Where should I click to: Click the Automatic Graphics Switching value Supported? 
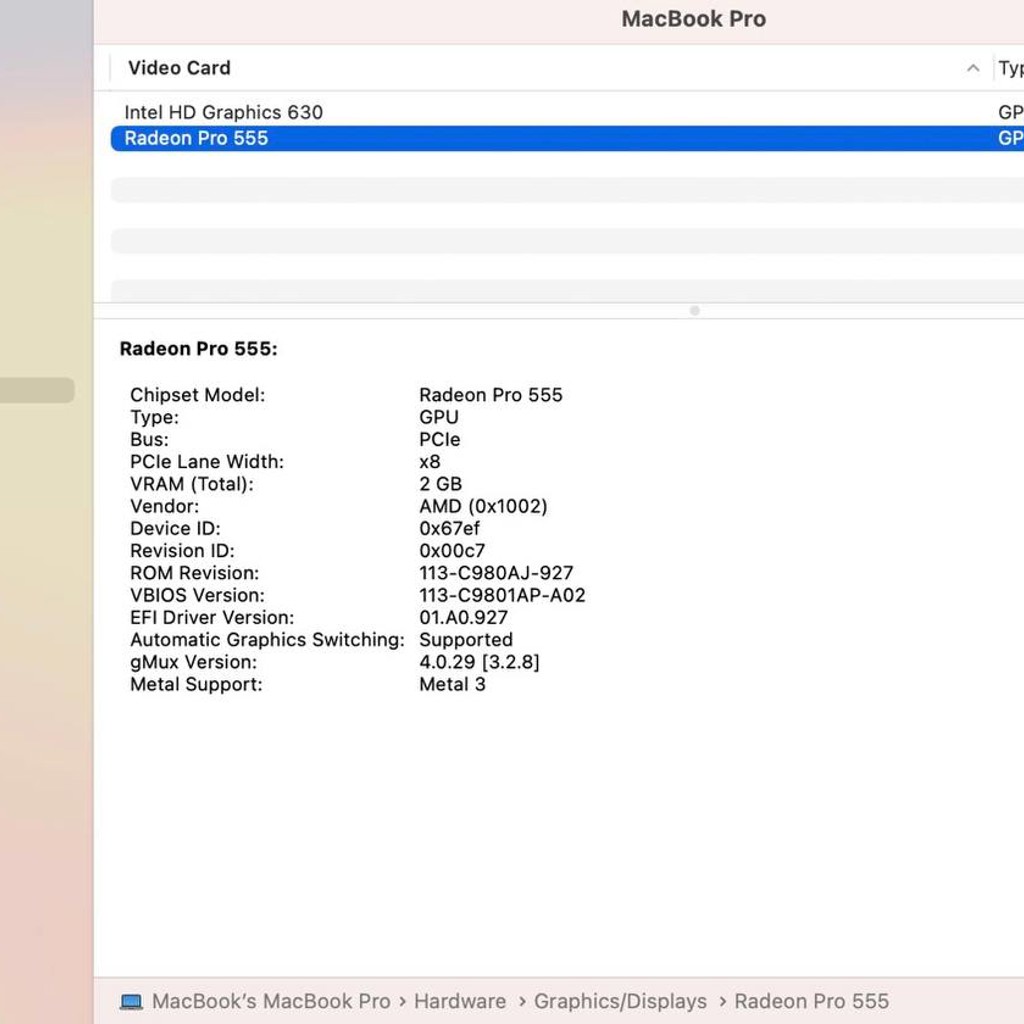point(466,640)
